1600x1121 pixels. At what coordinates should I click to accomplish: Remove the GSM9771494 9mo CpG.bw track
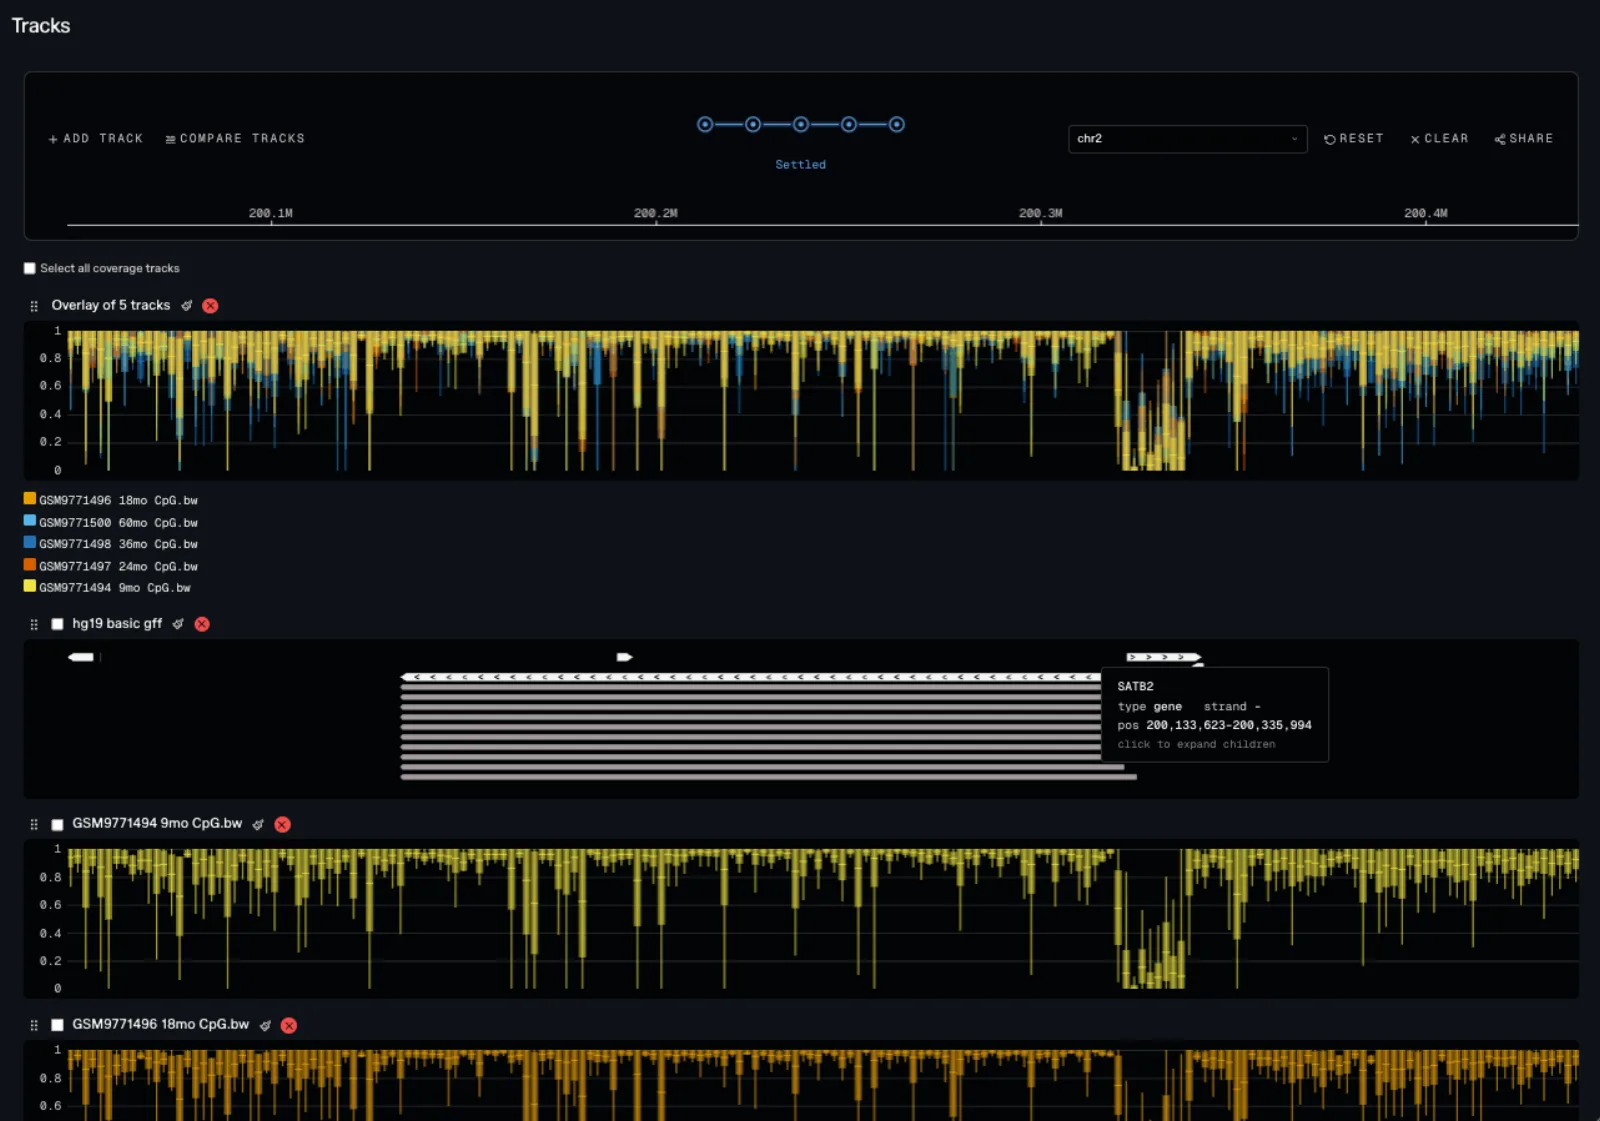pos(282,825)
